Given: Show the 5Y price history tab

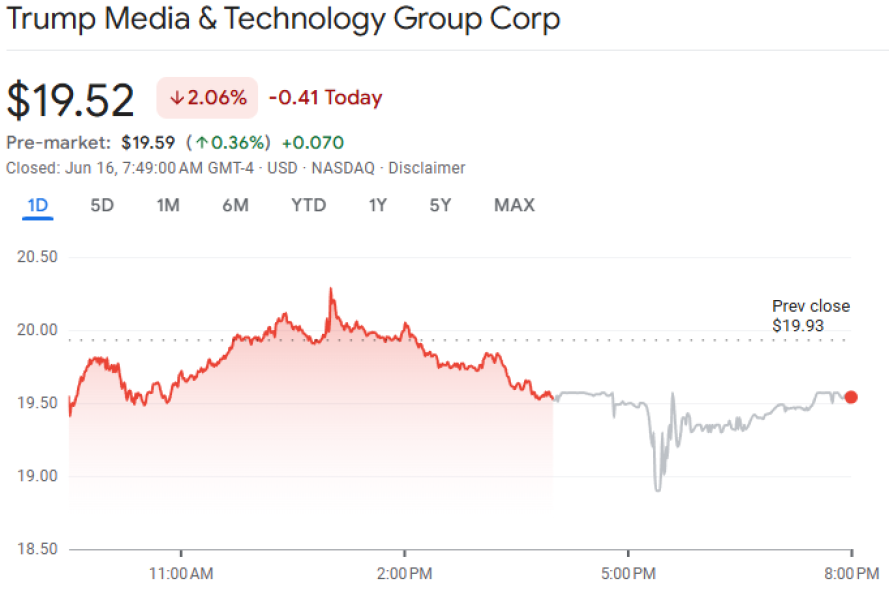Looking at the screenshot, I should point(440,206).
